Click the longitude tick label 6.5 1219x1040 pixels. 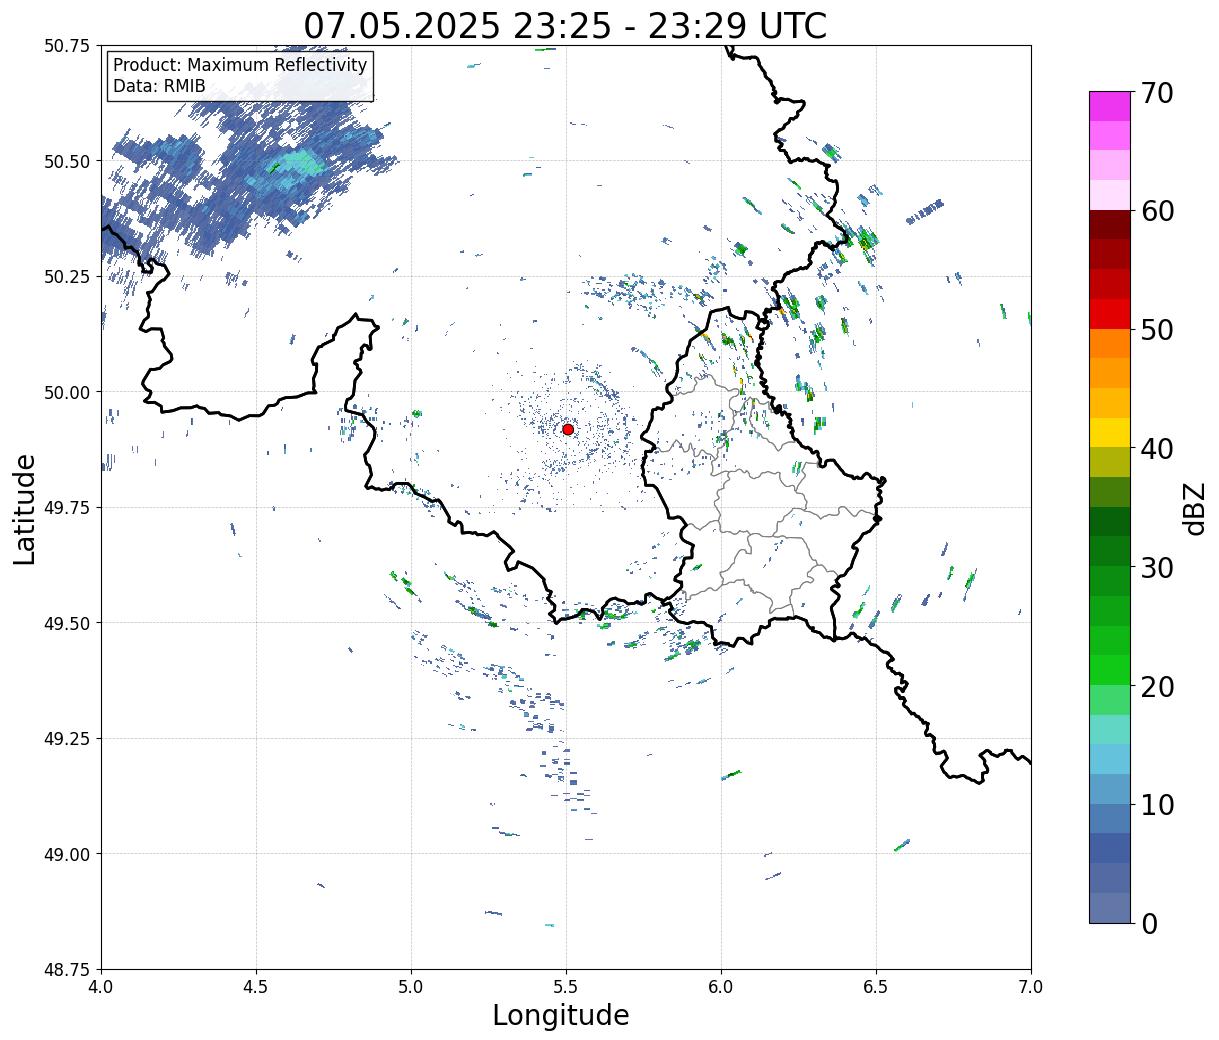point(876,987)
